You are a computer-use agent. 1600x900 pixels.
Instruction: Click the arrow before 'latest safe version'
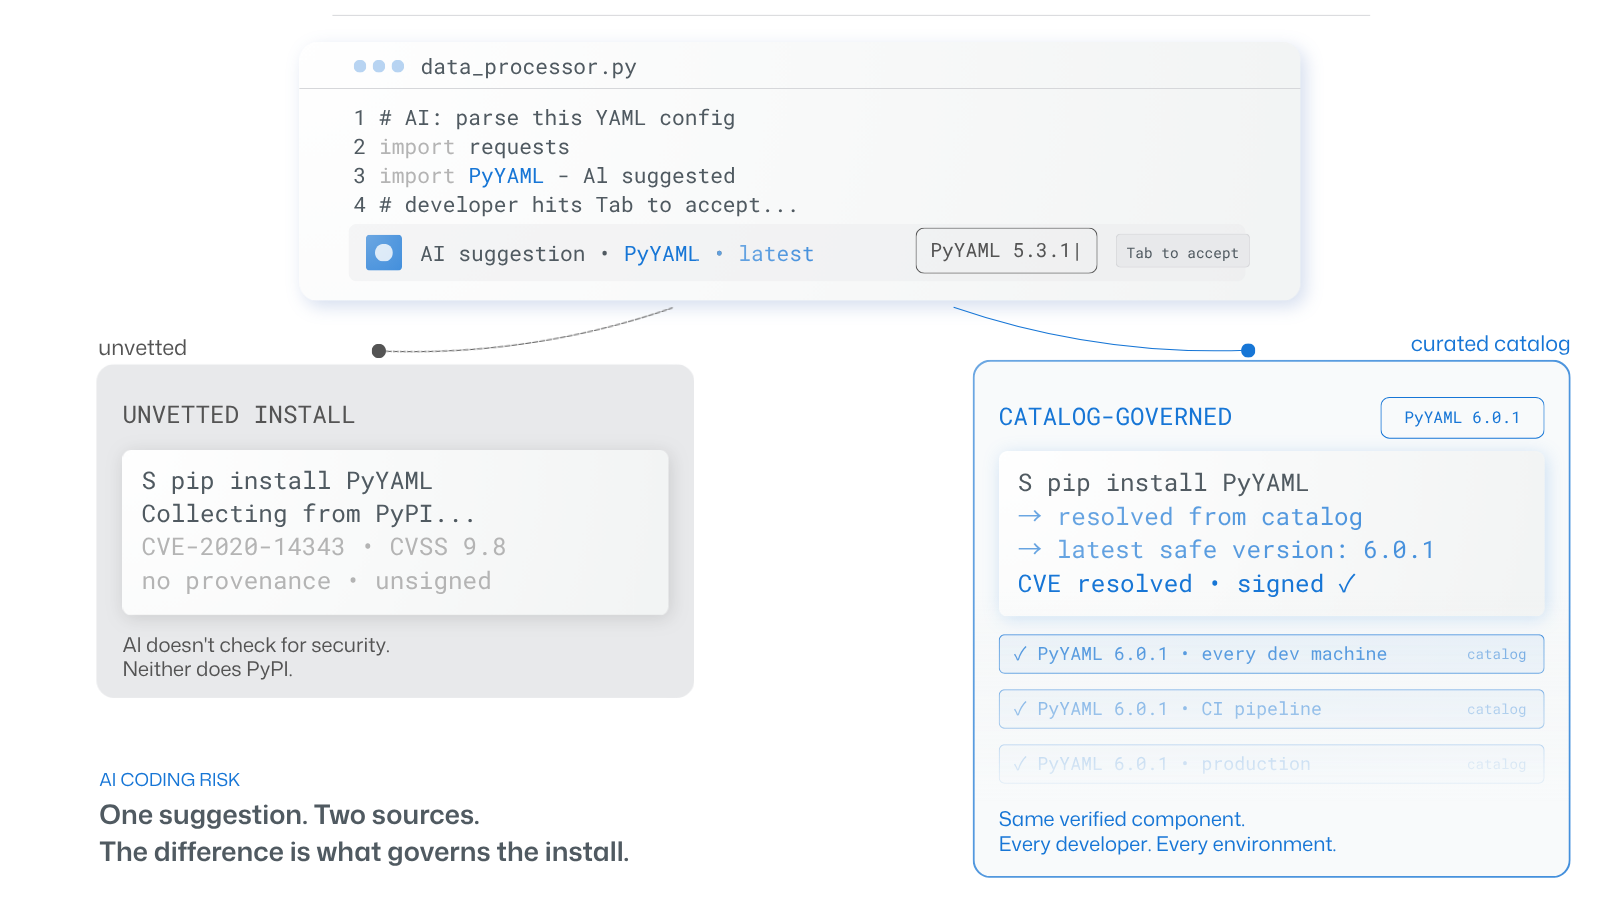1030,550
